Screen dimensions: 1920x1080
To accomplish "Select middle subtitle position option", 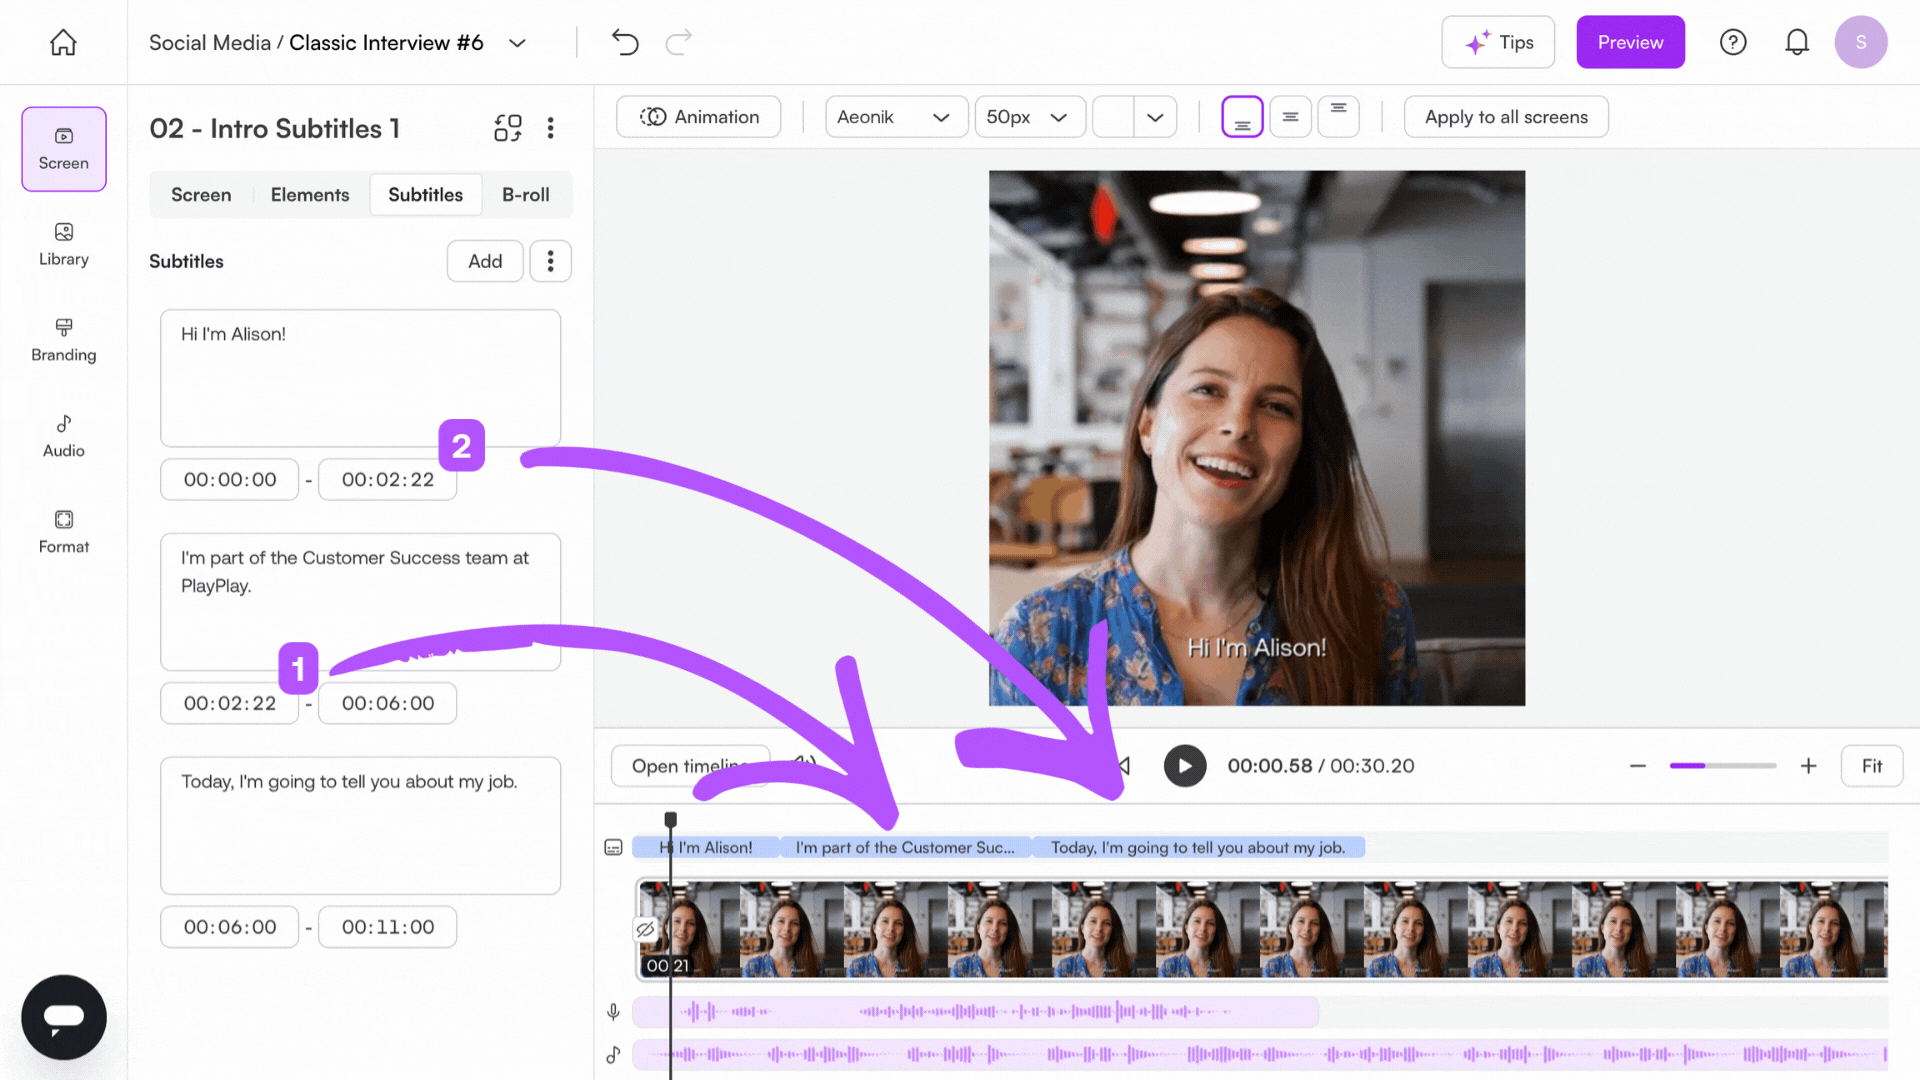I will 1290,117.
